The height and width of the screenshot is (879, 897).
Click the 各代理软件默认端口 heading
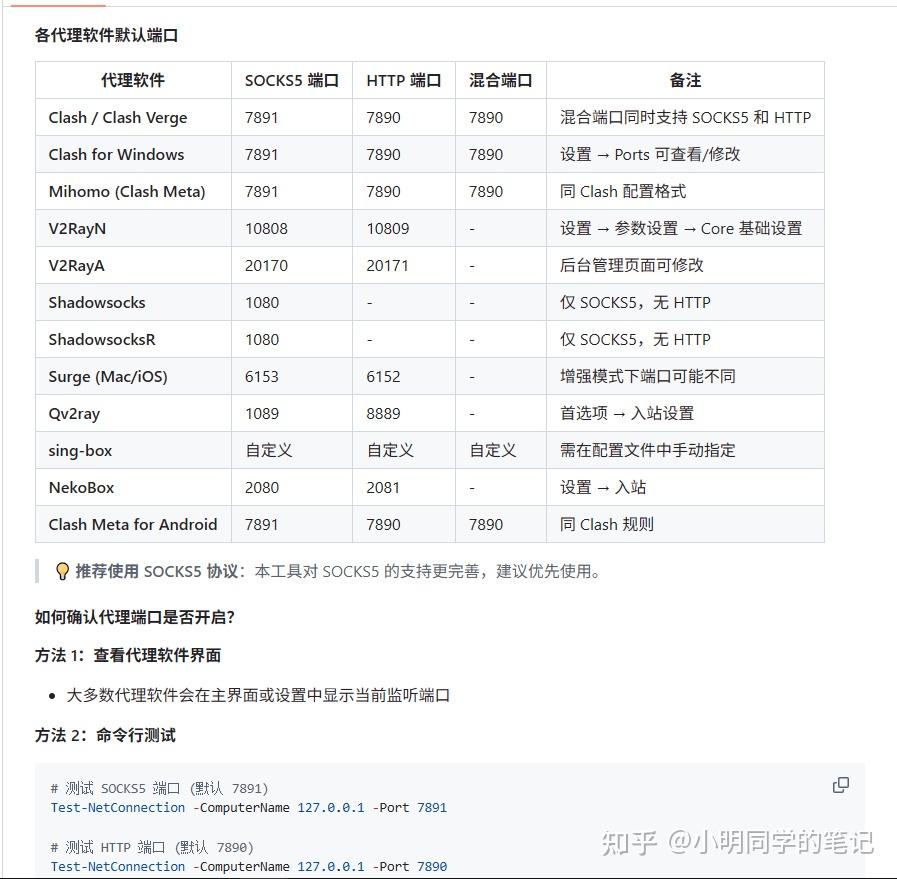point(106,35)
